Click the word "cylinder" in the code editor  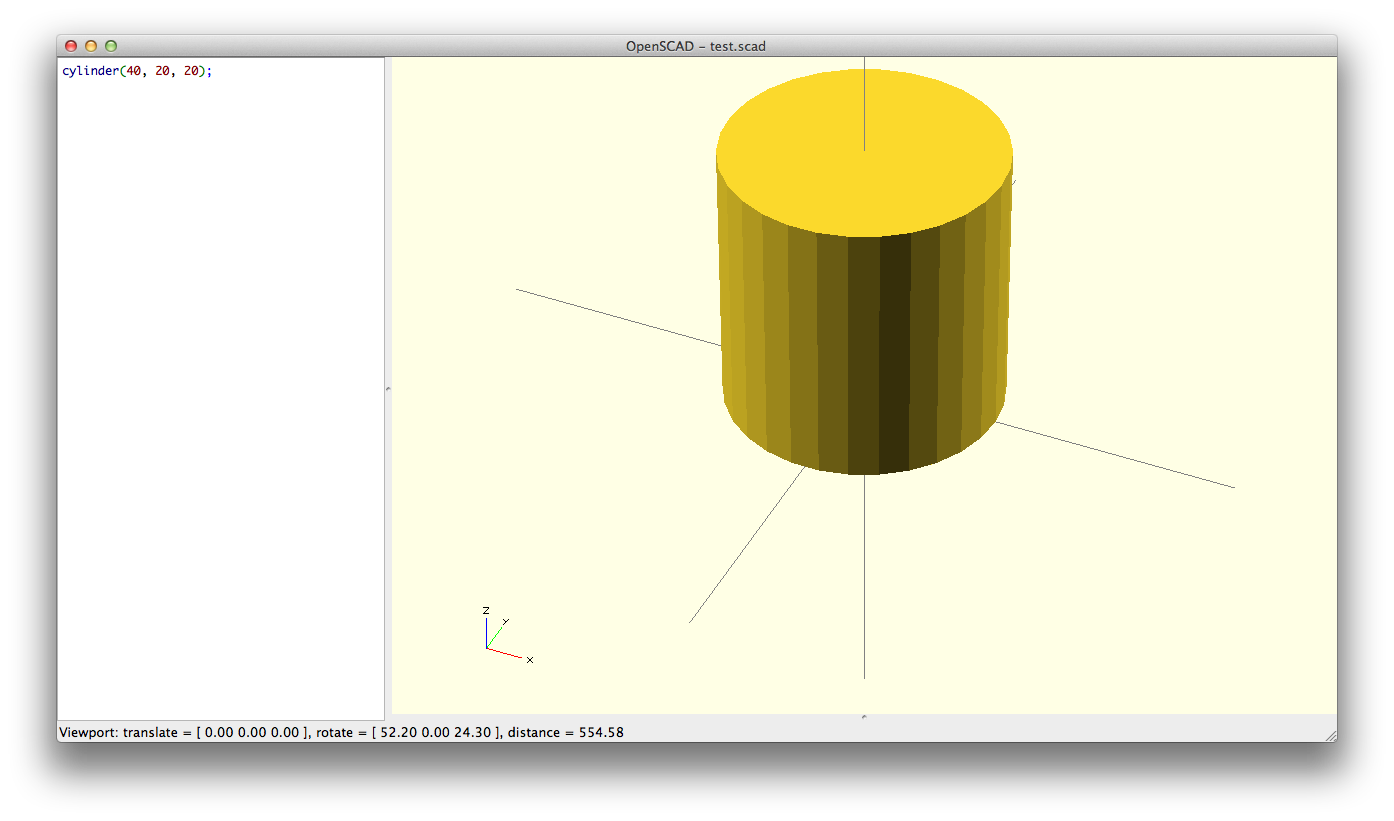[x=89, y=72]
